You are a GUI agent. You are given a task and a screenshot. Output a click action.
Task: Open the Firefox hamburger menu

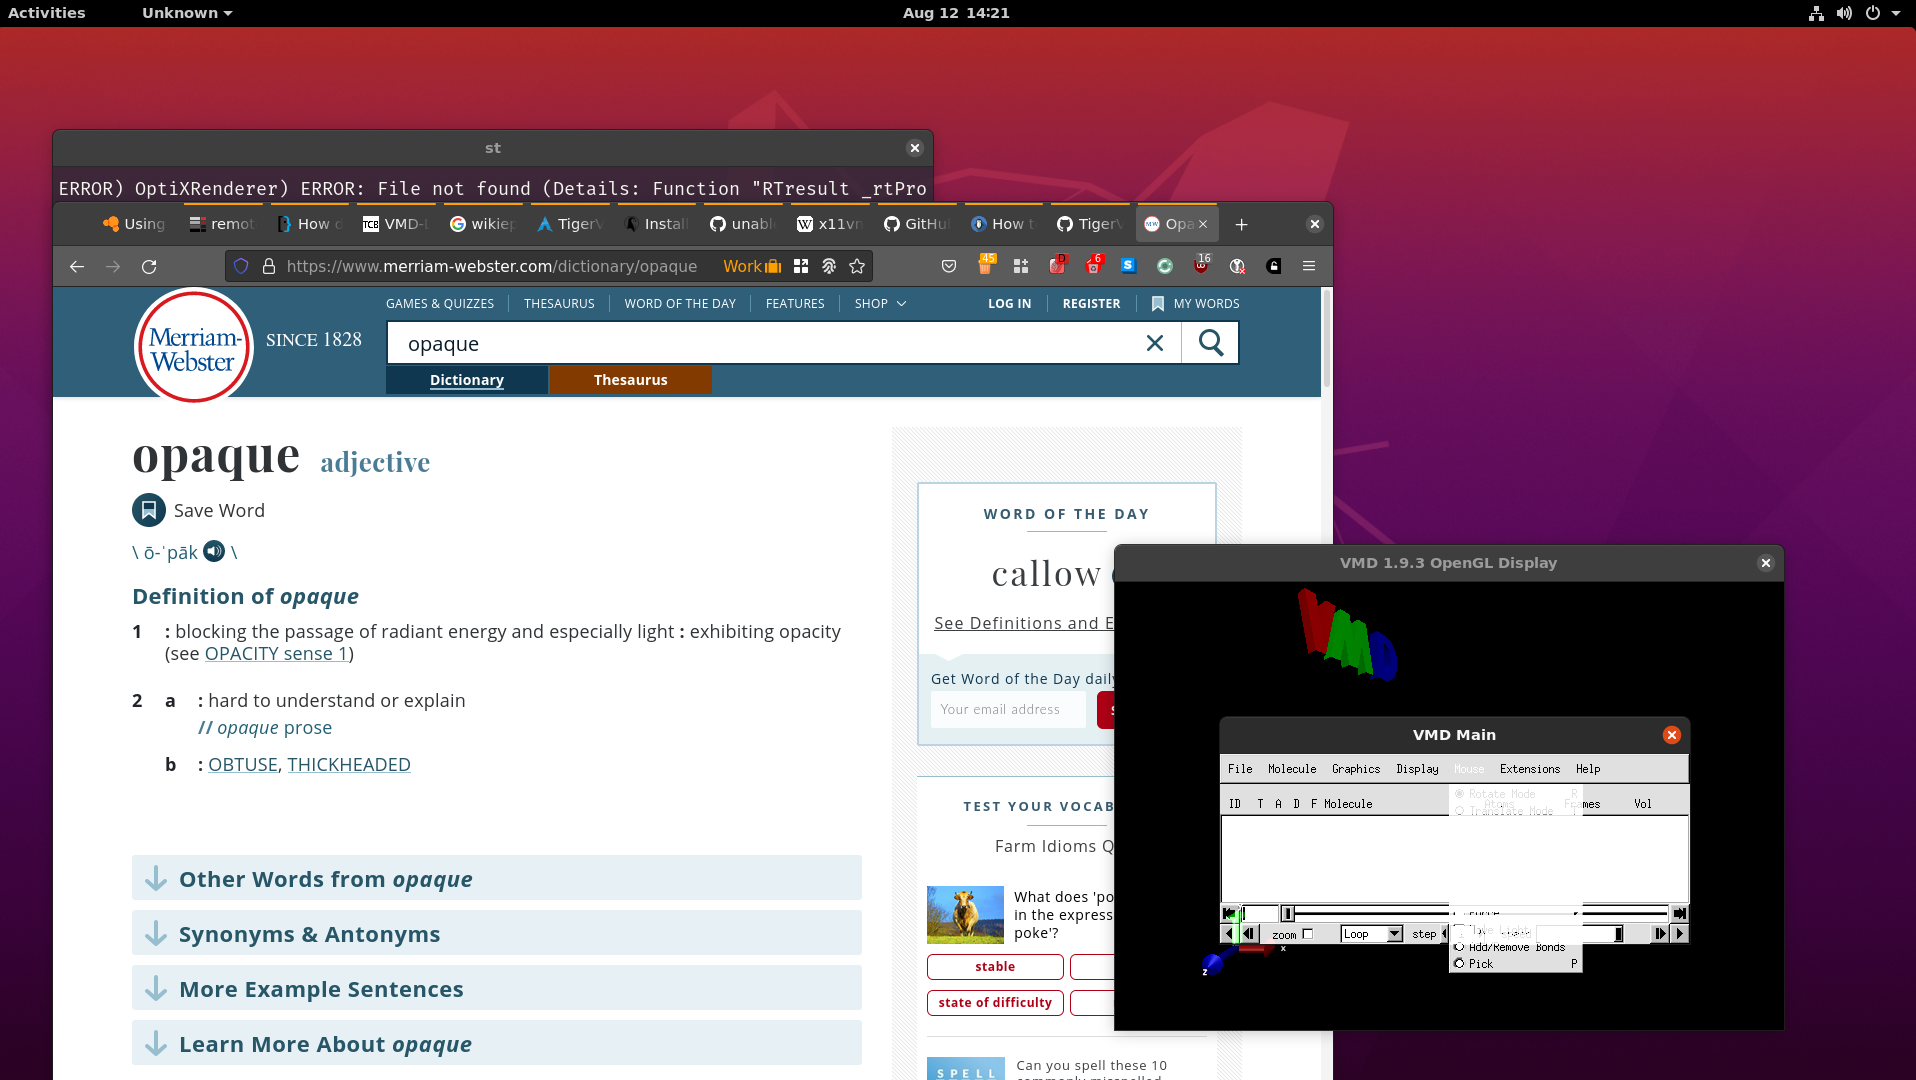[x=1308, y=266]
